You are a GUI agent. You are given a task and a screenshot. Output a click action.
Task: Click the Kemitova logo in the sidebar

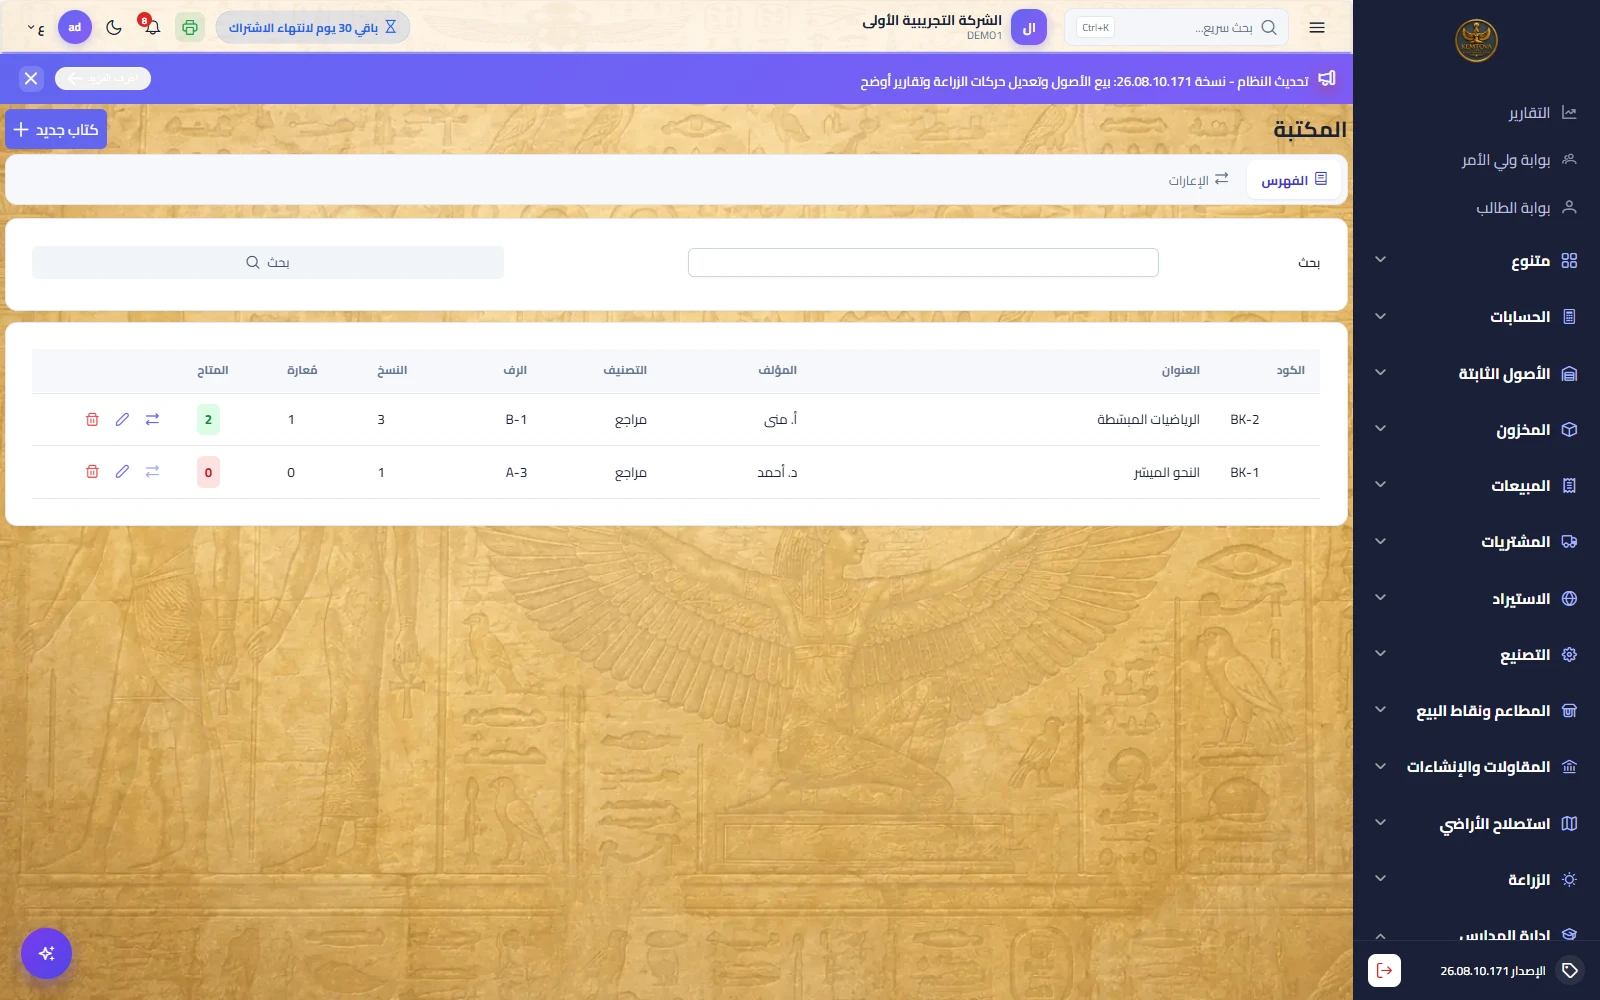point(1476,41)
